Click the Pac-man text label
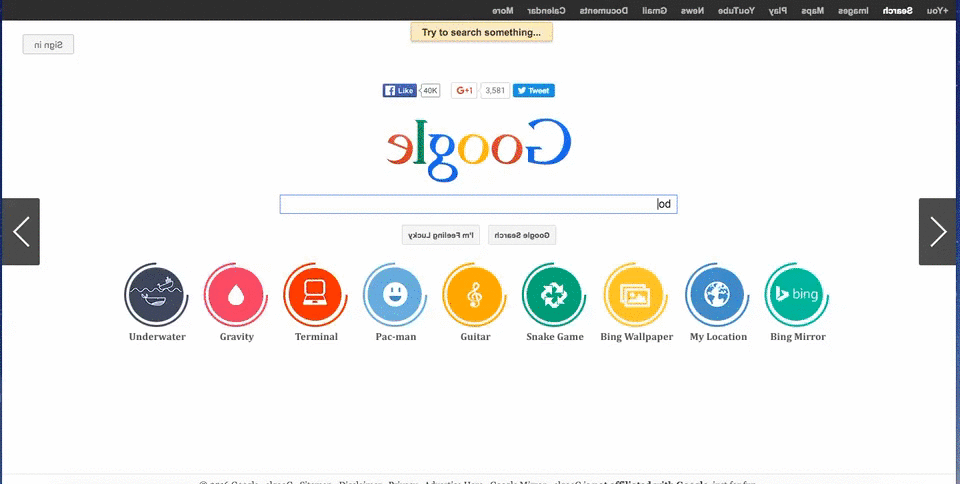960x484 pixels. pos(396,337)
